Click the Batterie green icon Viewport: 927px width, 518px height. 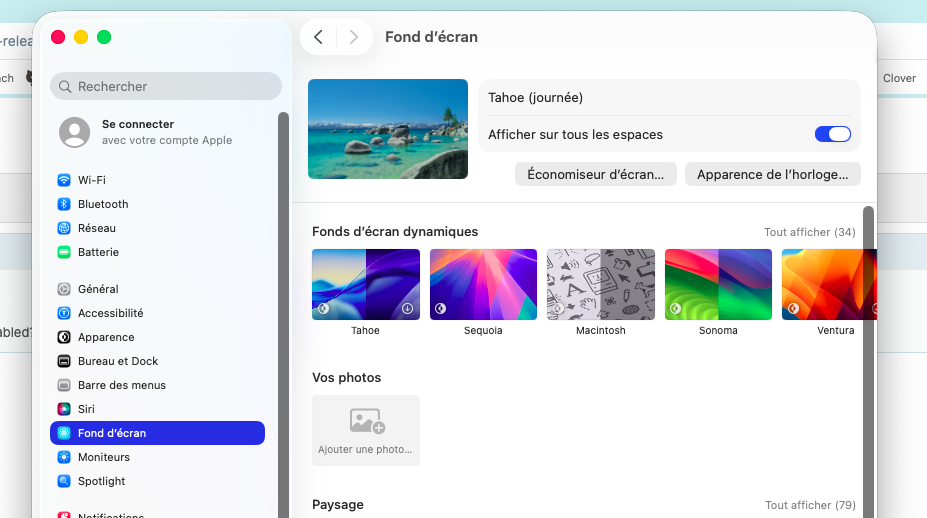click(x=64, y=252)
